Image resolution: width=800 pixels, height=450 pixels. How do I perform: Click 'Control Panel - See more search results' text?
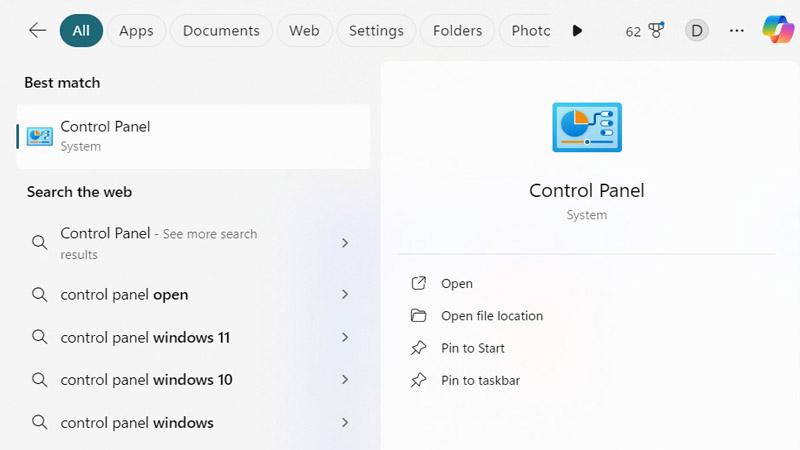click(159, 243)
